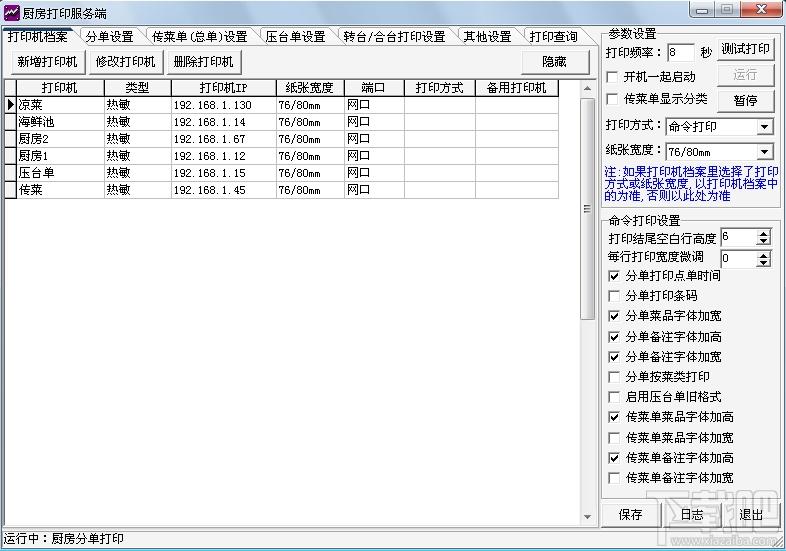Switch to 转台/合台打印设置 tab

[394, 37]
